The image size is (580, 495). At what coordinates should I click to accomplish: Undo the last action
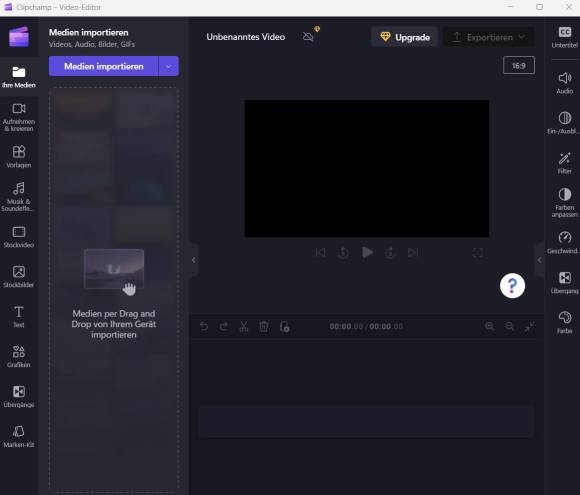[x=204, y=326]
